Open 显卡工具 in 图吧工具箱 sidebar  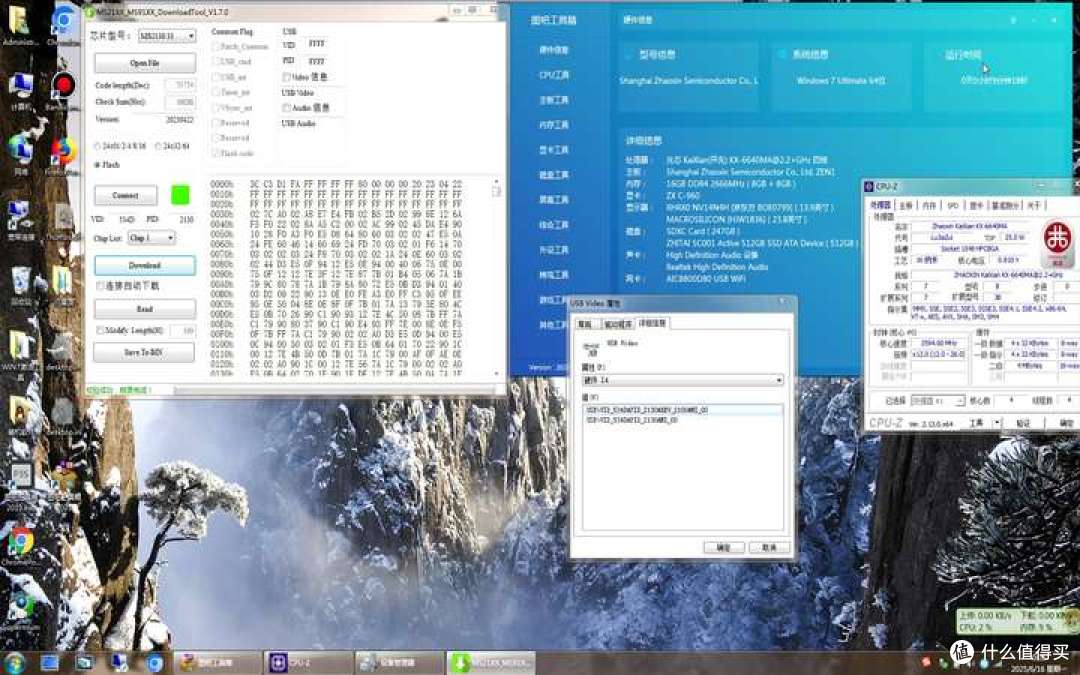click(554, 149)
